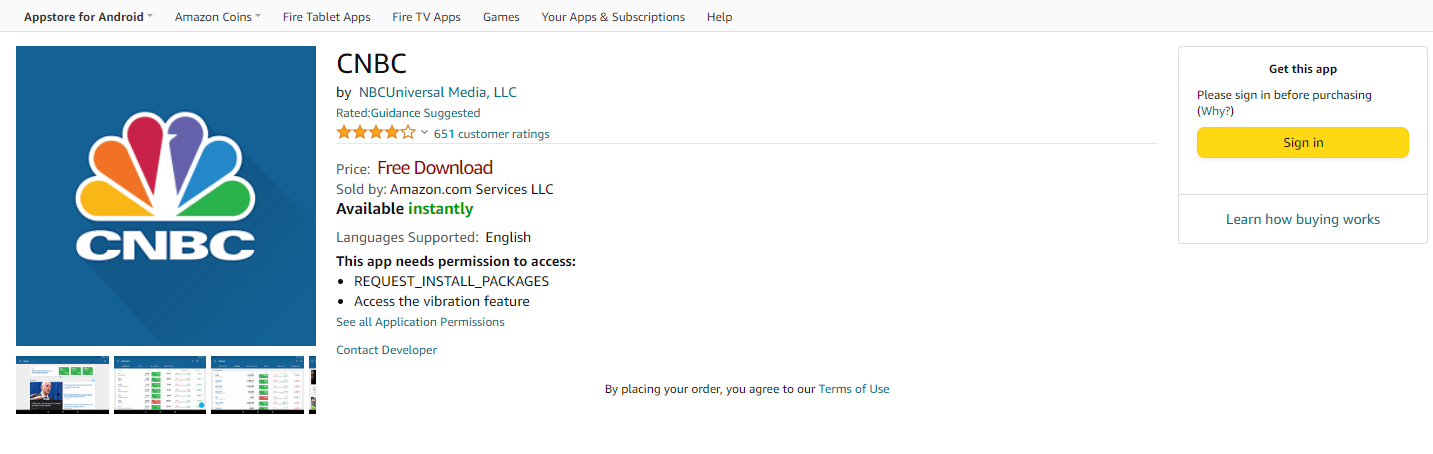
Task: See all Application Permissions
Action: 420,322
